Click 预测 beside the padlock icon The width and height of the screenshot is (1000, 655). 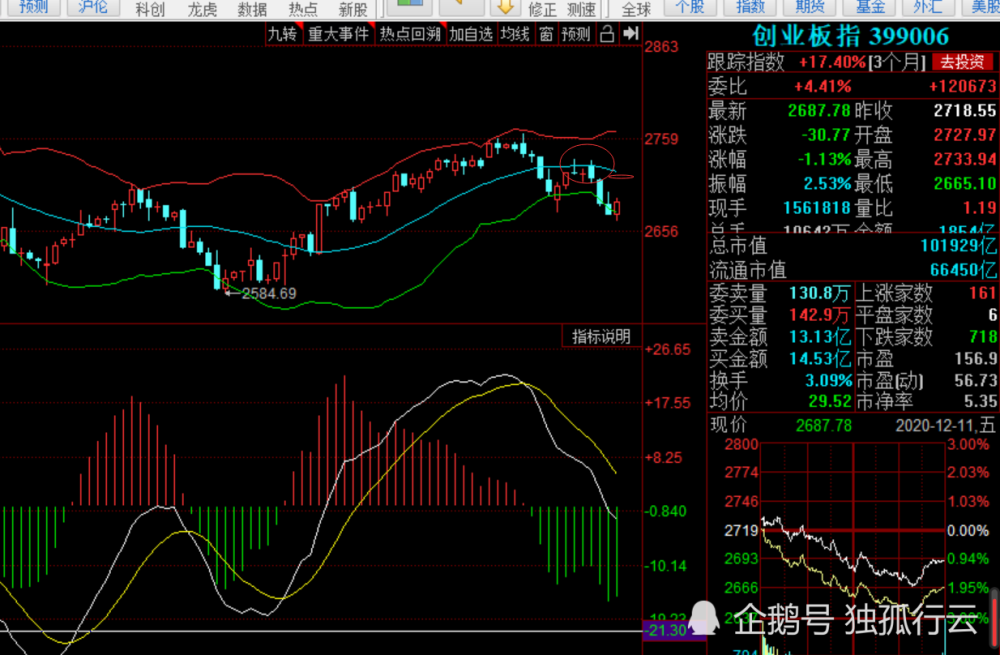[x=576, y=34]
